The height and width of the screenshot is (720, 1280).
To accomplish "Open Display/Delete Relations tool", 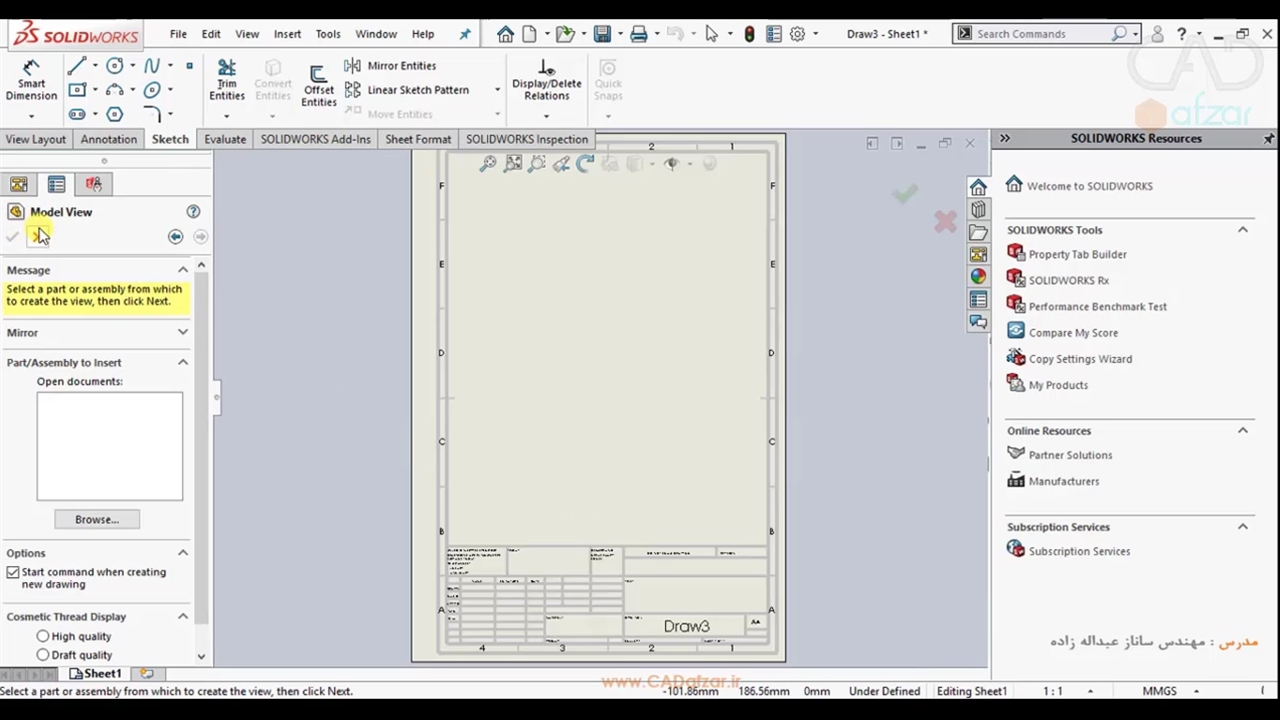I will click(546, 80).
